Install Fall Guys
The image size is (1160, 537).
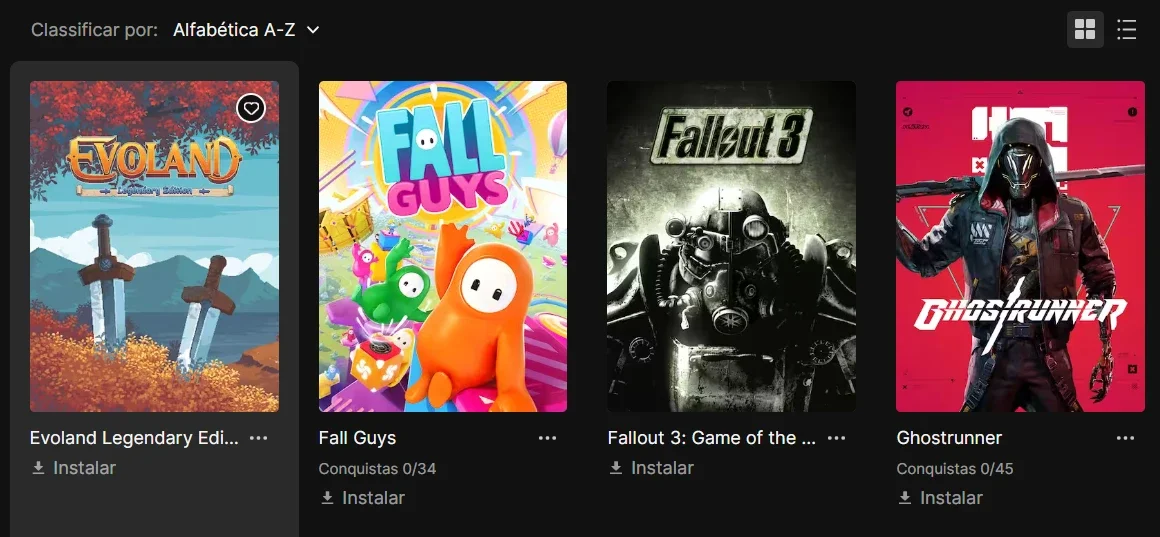pyautogui.click(x=362, y=498)
